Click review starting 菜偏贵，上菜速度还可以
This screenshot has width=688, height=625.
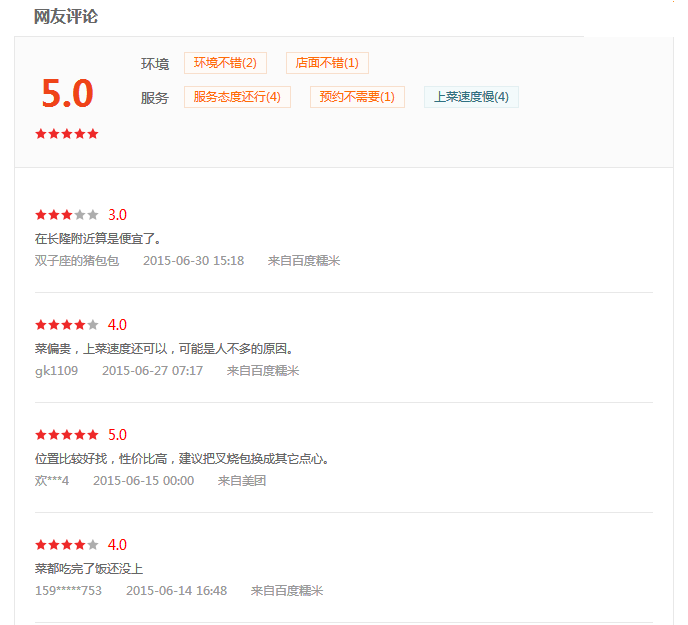pyautogui.click(x=164, y=349)
